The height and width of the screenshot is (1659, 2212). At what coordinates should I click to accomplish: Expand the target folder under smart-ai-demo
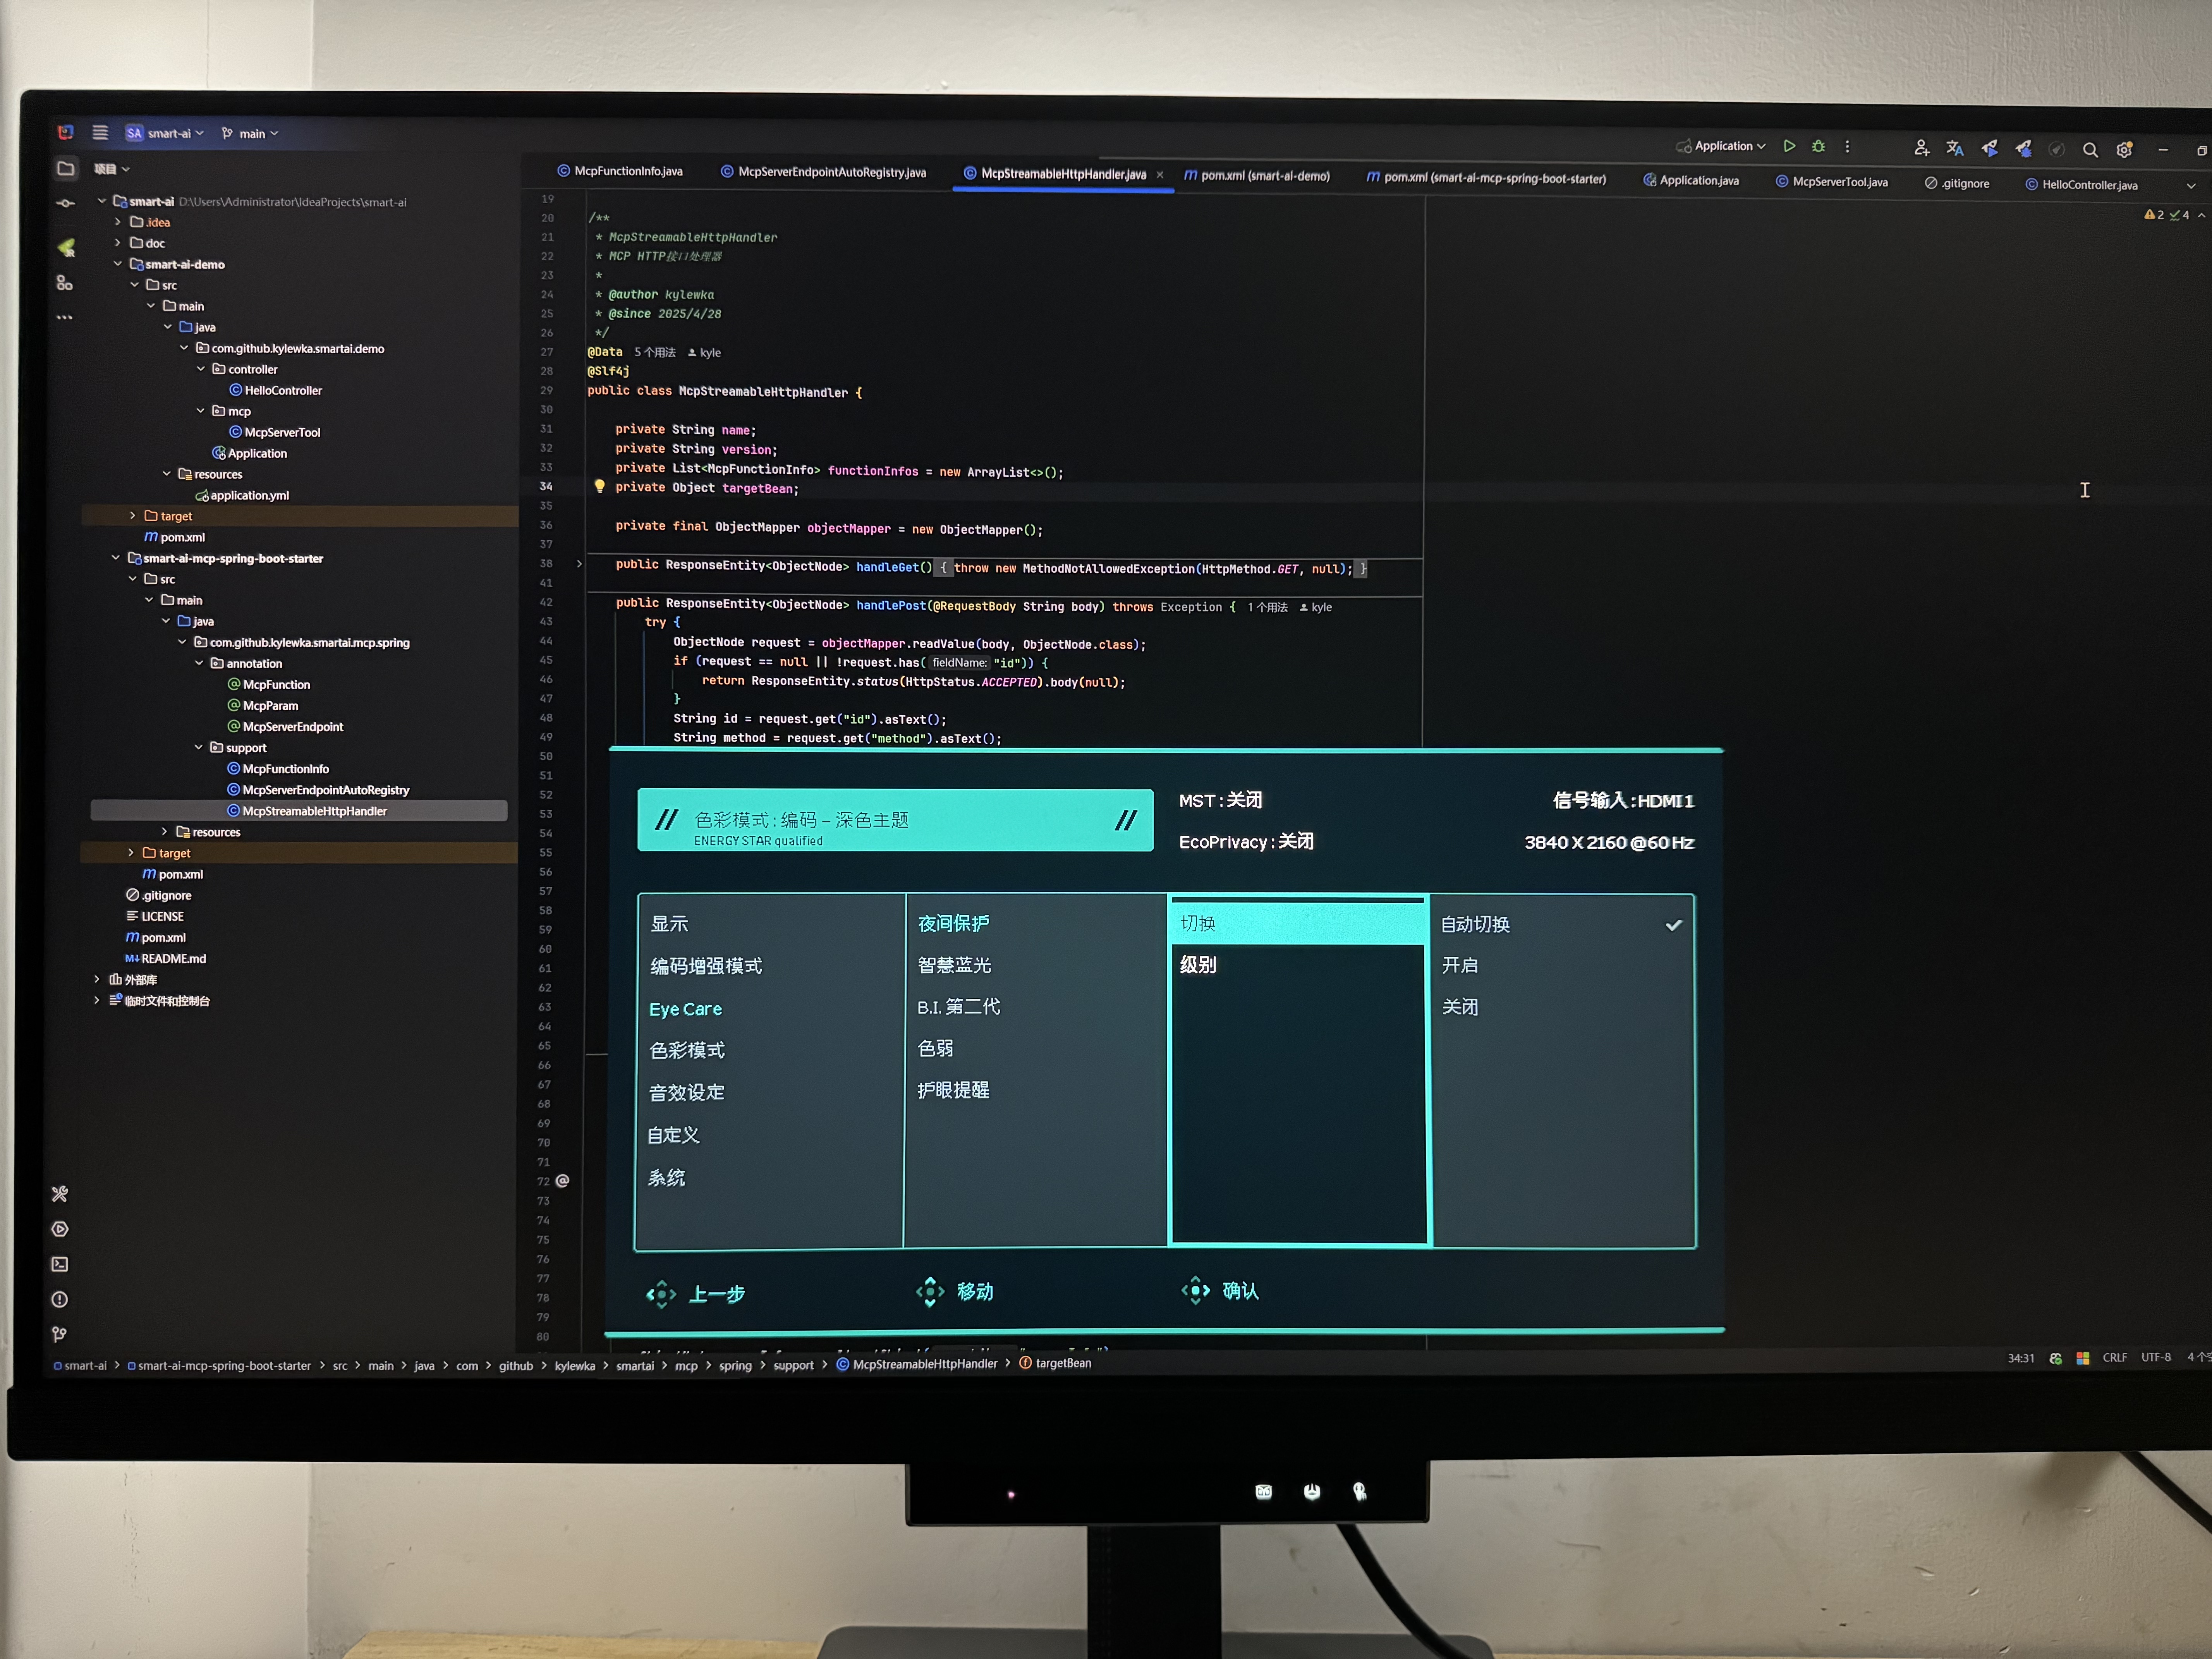click(x=132, y=516)
